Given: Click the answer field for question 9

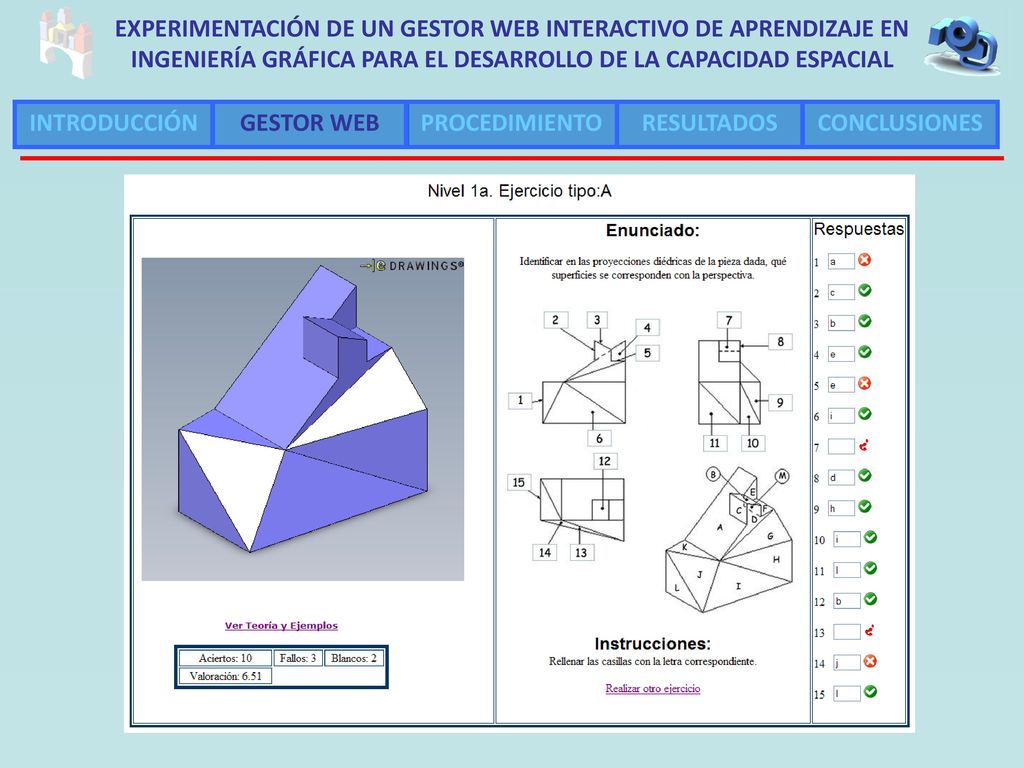Looking at the screenshot, I should (840, 508).
